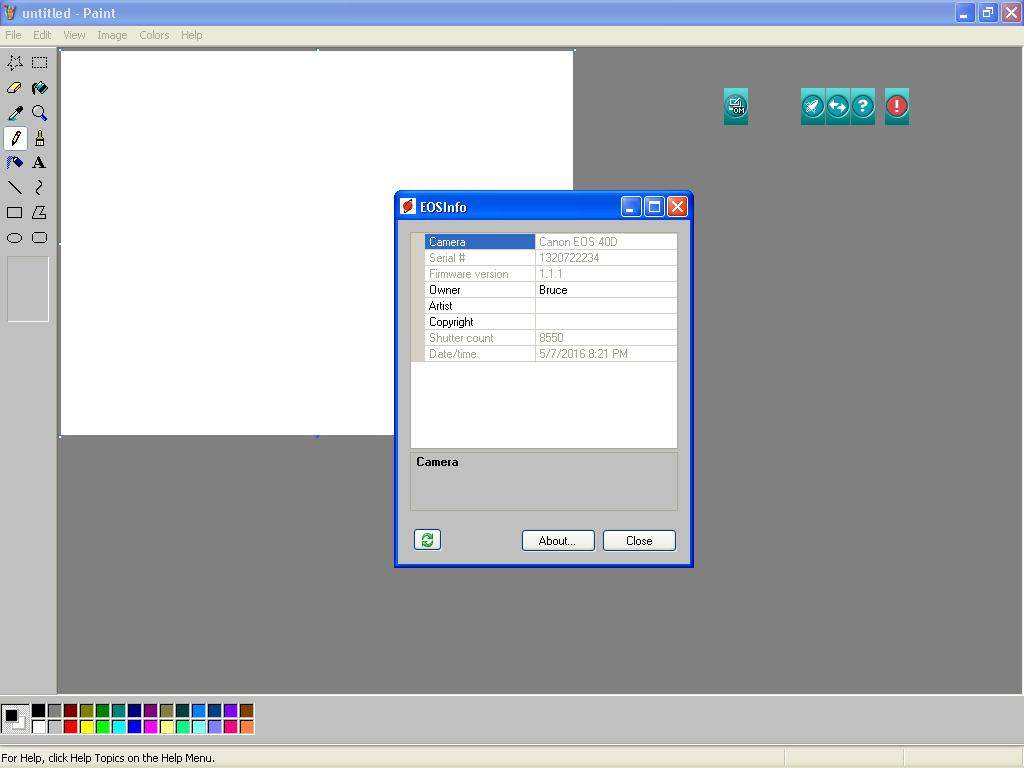Open the Colors menu
This screenshot has height=768, width=1024.
(x=154, y=35)
